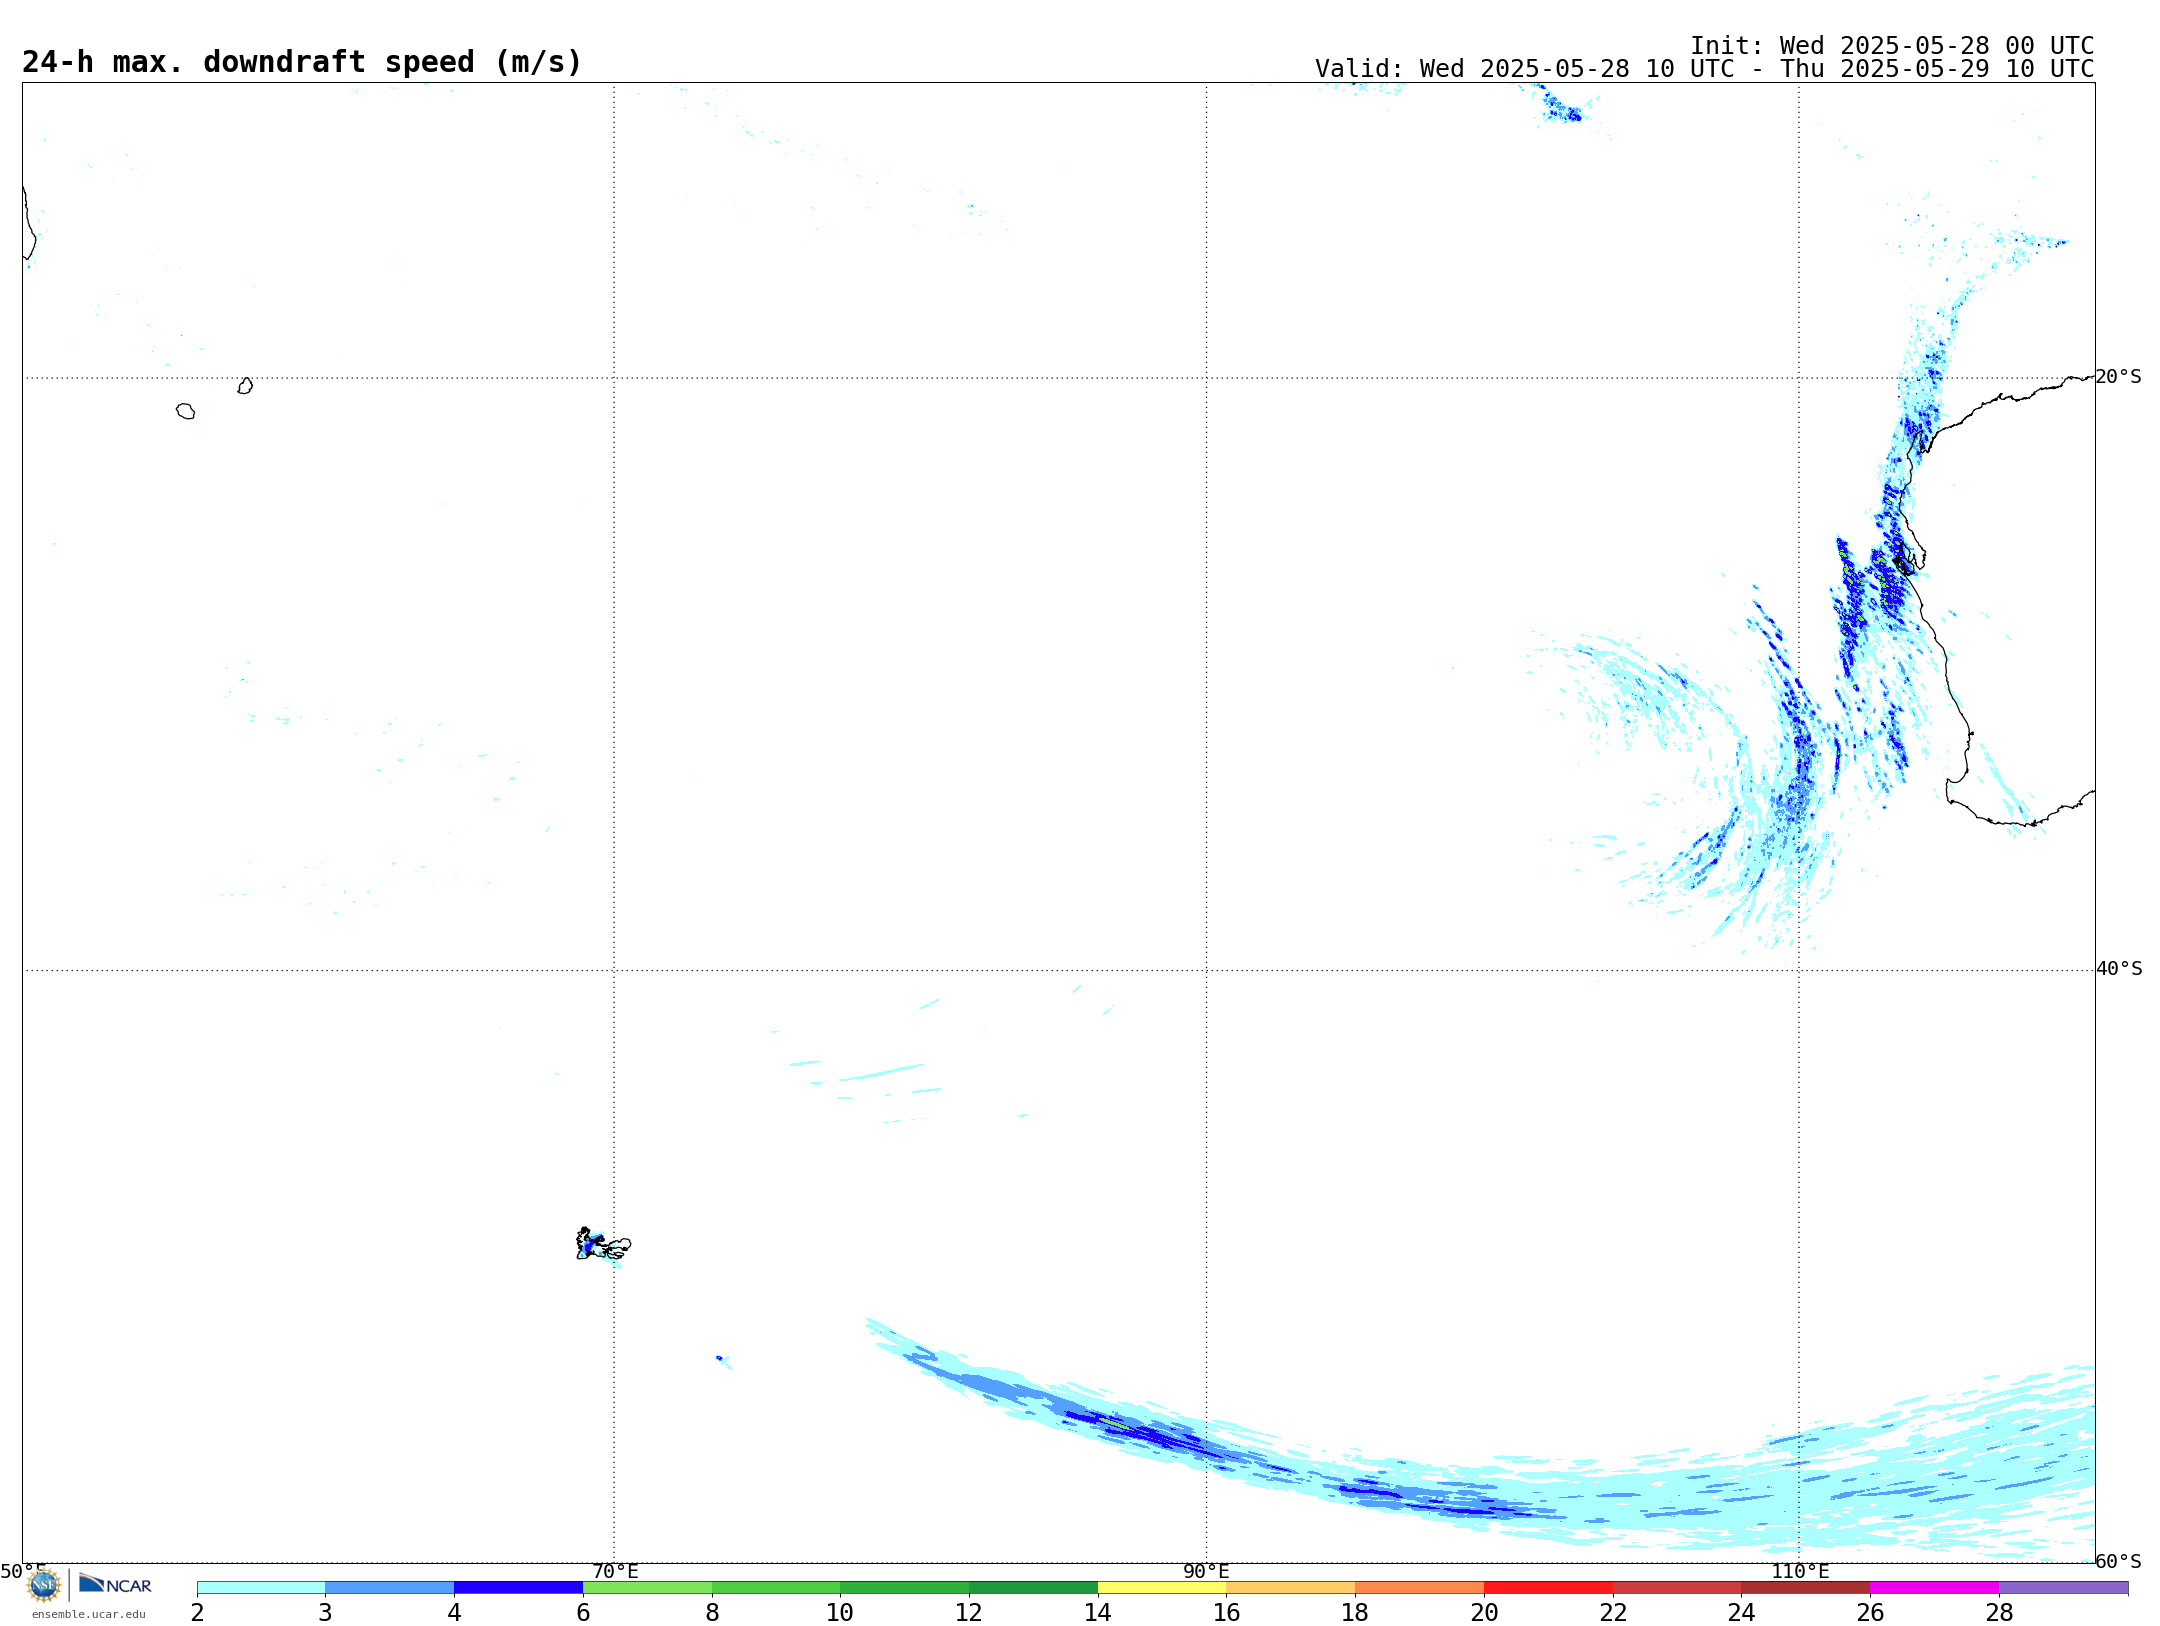Click colorbar tick label 10
This screenshot has height=1626, width=2160.
pyautogui.click(x=840, y=1613)
